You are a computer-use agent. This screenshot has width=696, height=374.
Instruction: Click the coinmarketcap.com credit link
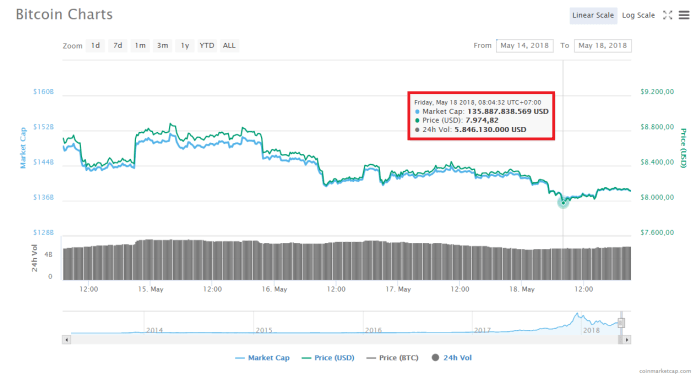(x=664, y=370)
